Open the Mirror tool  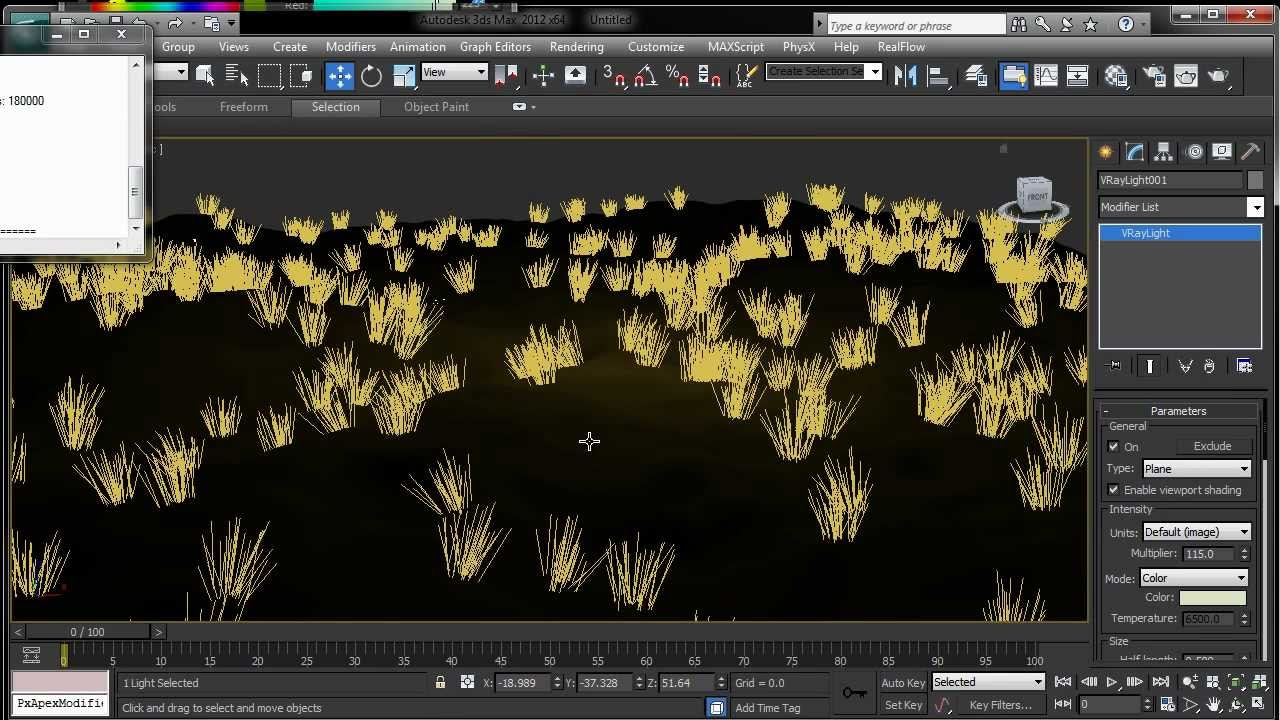(905, 76)
